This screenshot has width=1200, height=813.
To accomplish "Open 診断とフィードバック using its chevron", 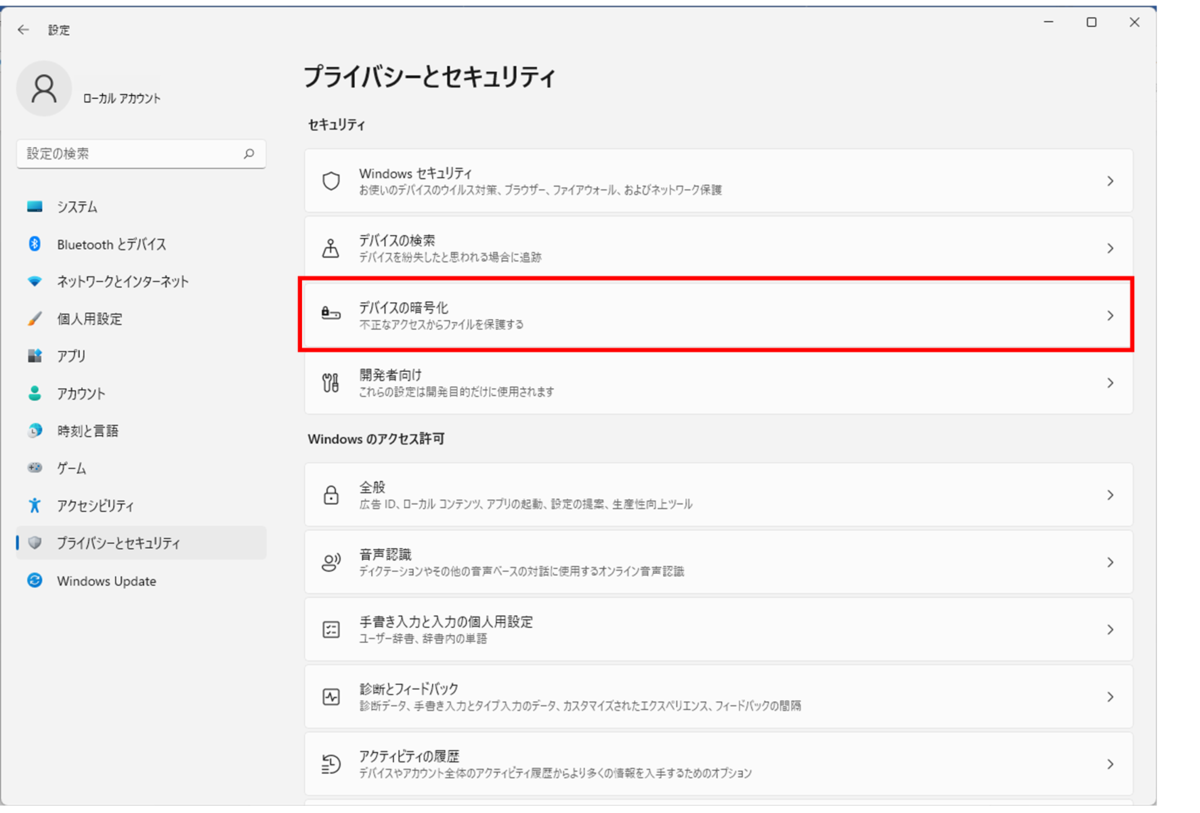I will click(x=1110, y=696).
